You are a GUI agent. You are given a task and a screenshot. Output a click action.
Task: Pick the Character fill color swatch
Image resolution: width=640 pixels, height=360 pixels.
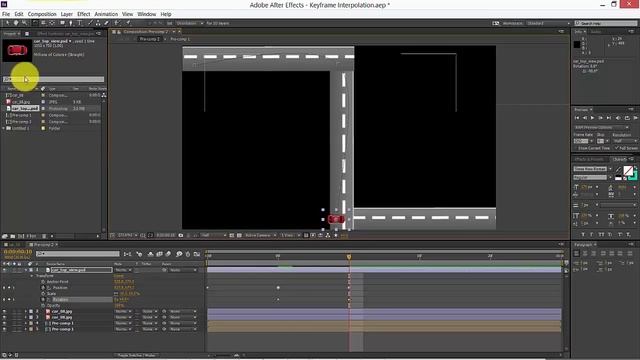[628, 171]
